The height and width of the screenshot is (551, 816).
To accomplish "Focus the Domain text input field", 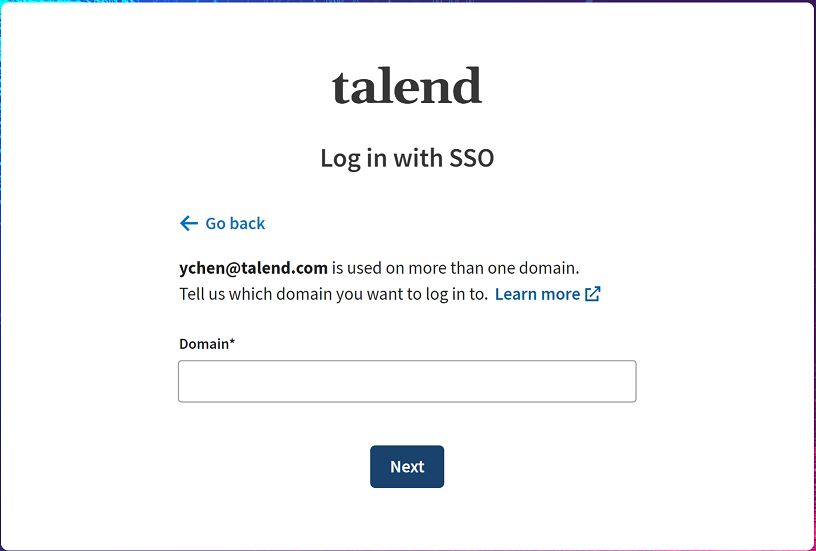I will (x=407, y=381).
